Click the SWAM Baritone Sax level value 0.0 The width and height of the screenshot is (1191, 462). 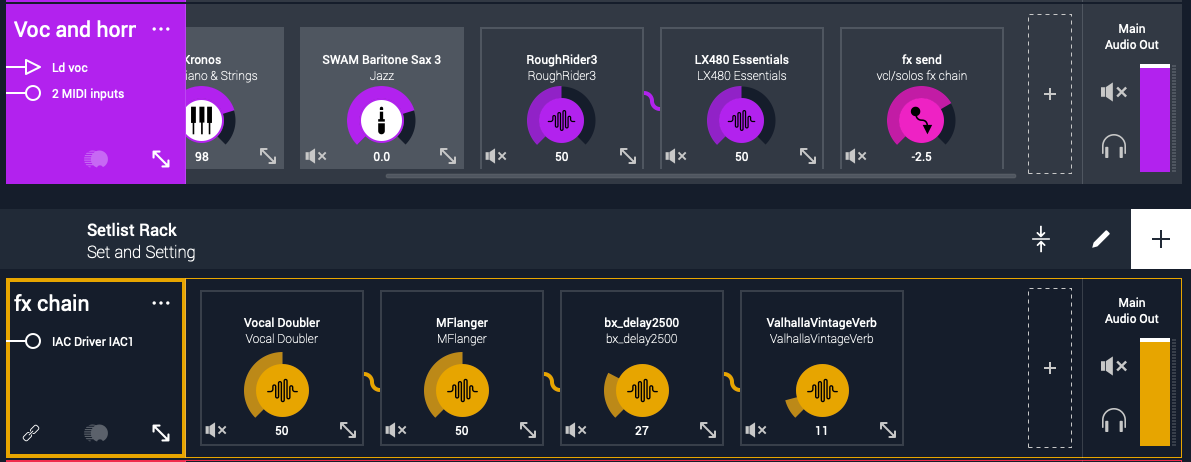(x=381, y=157)
